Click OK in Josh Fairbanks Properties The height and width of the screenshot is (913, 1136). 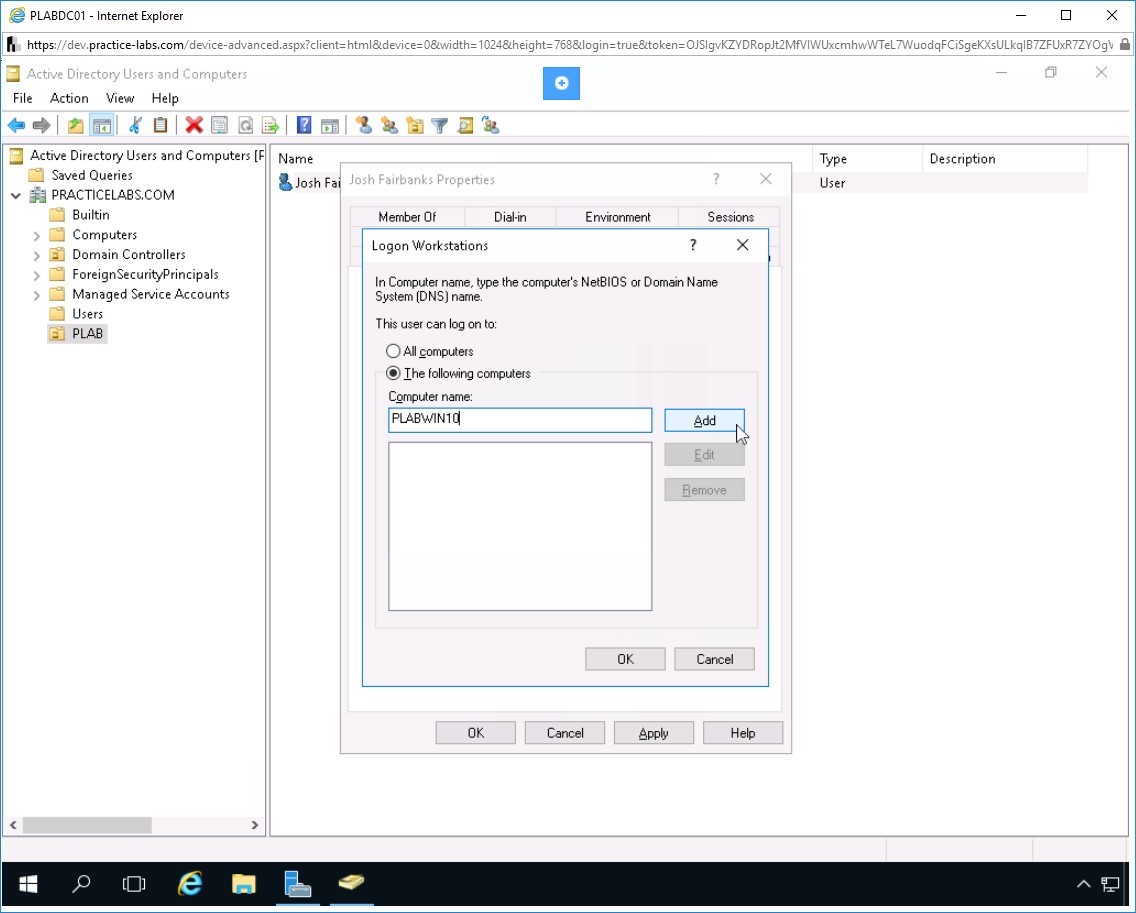pos(475,733)
